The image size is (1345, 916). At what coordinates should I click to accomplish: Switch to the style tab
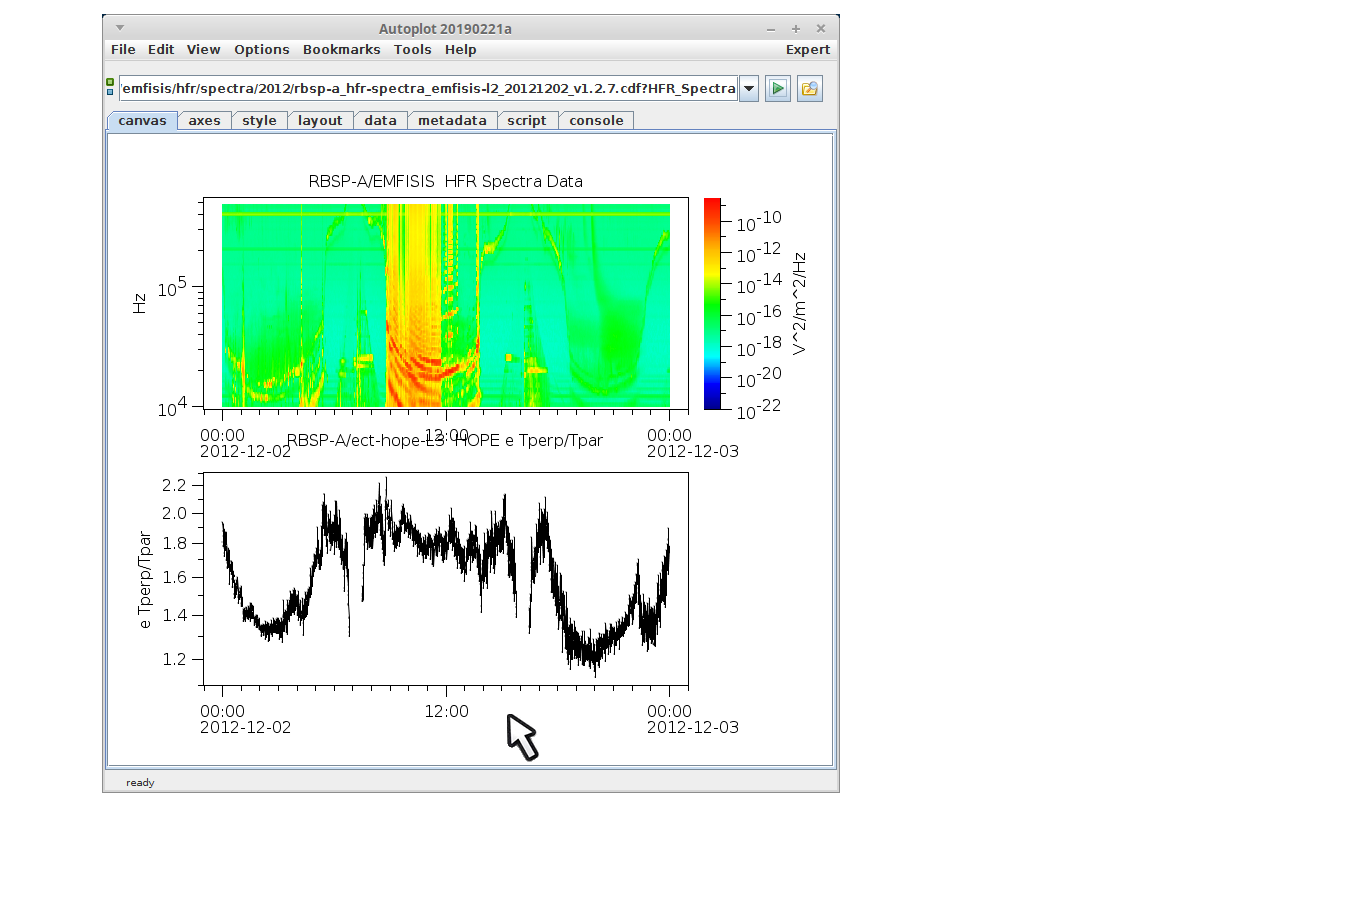point(259,121)
